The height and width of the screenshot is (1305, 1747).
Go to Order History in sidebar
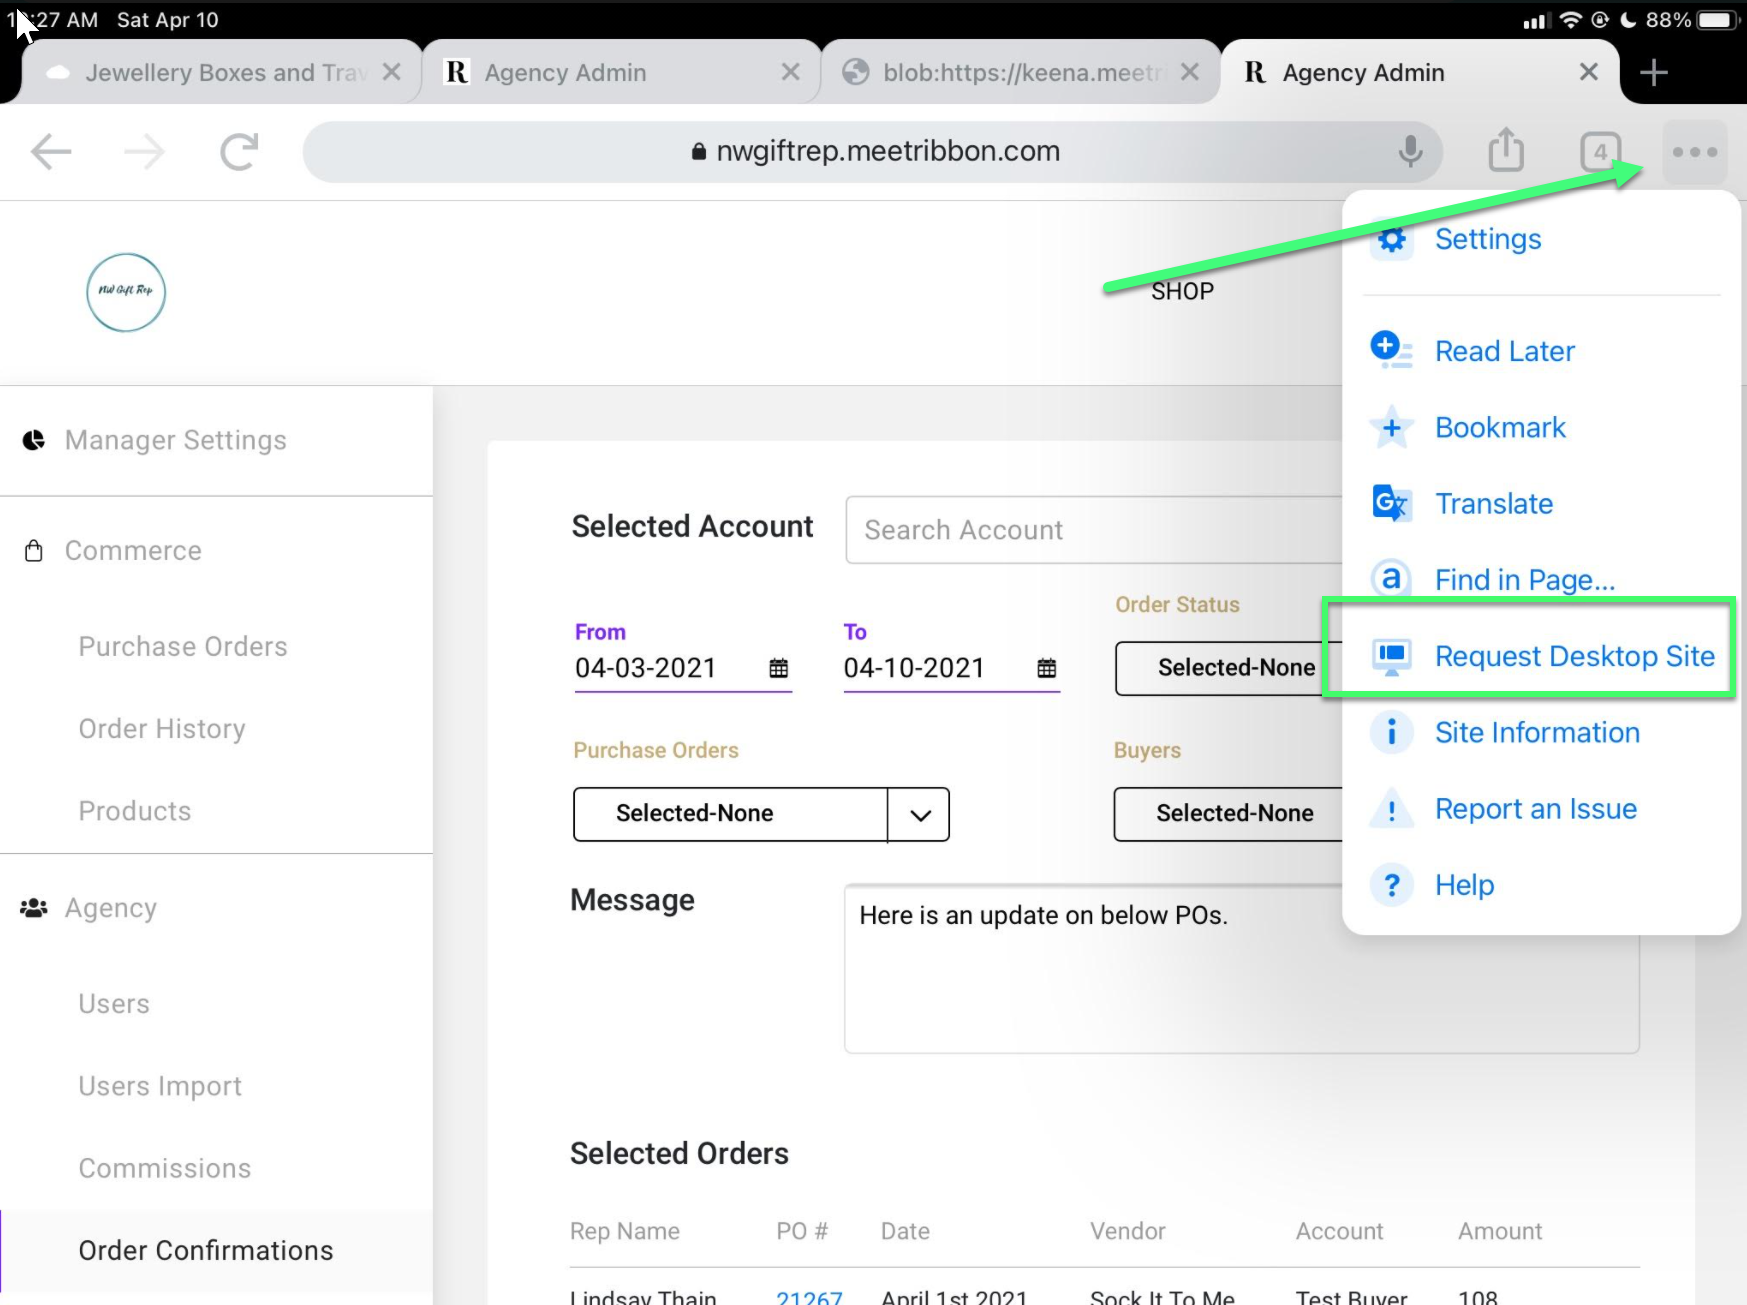coord(162,729)
